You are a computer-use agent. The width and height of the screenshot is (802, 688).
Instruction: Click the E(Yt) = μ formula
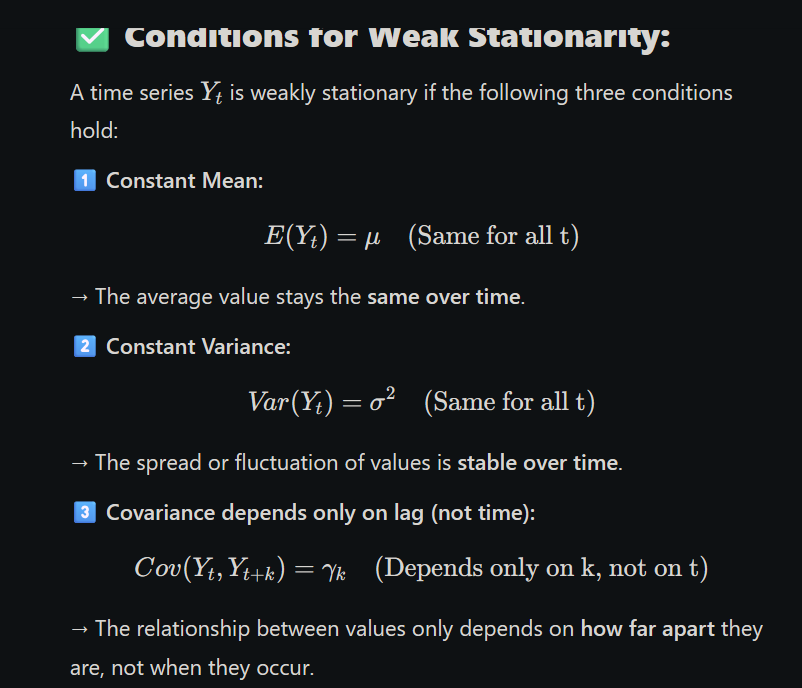(322, 236)
